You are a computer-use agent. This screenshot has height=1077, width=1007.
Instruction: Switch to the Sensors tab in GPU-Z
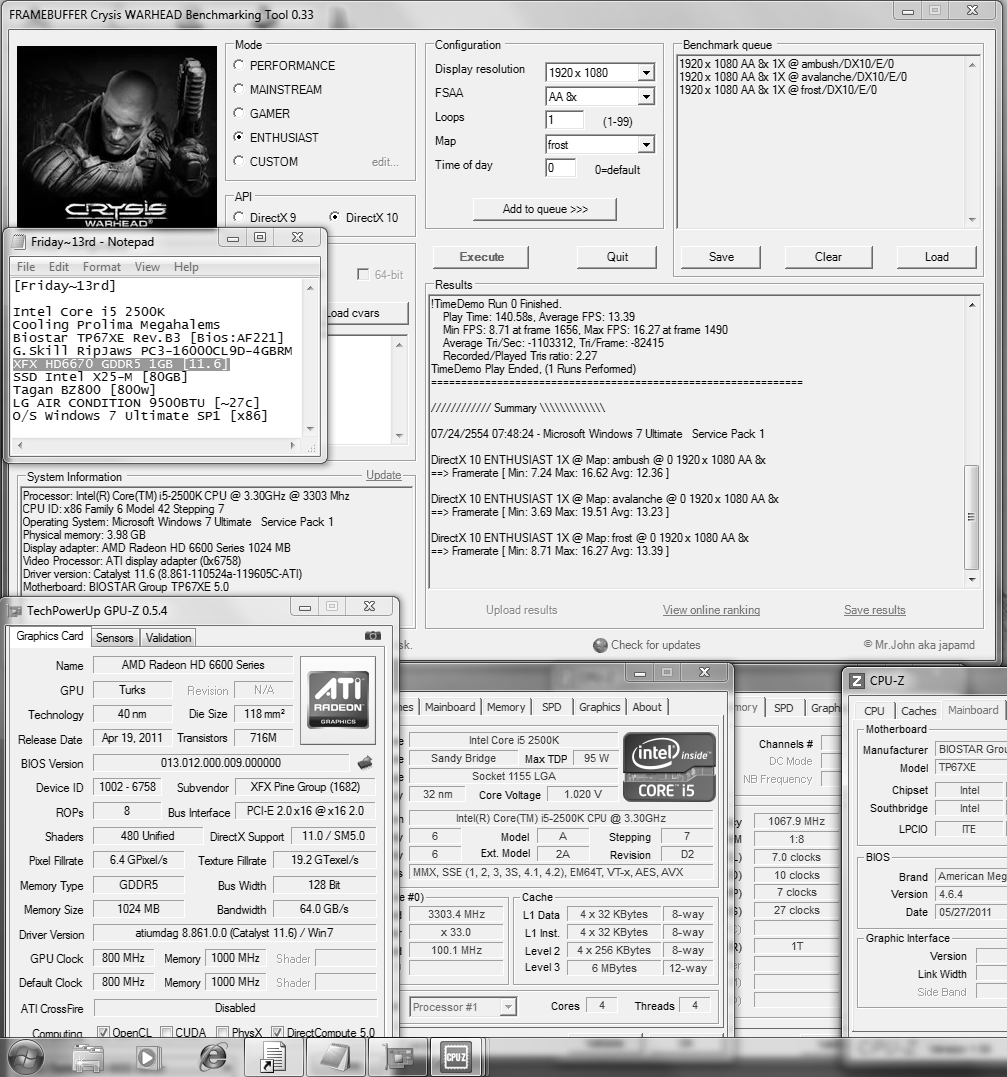pyautogui.click(x=115, y=637)
